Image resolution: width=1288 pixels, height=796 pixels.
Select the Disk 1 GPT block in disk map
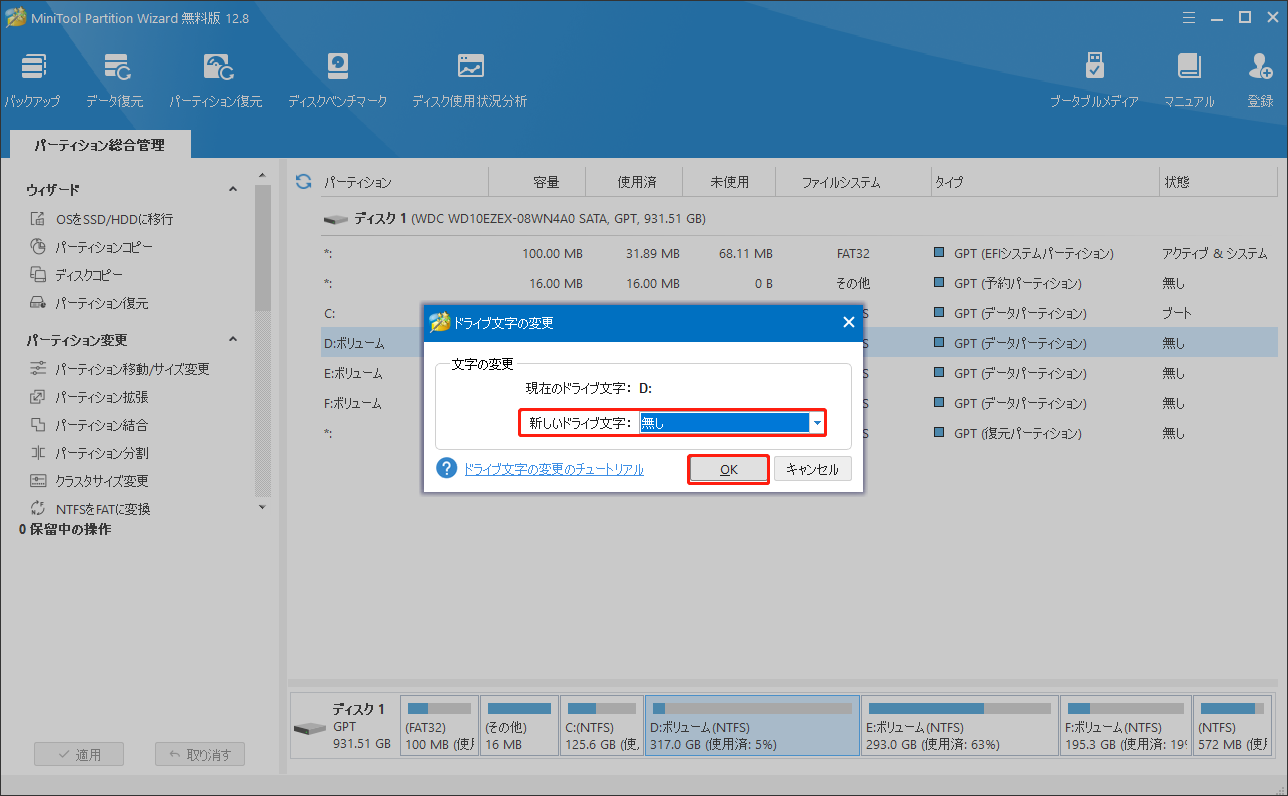coord(344,726)
